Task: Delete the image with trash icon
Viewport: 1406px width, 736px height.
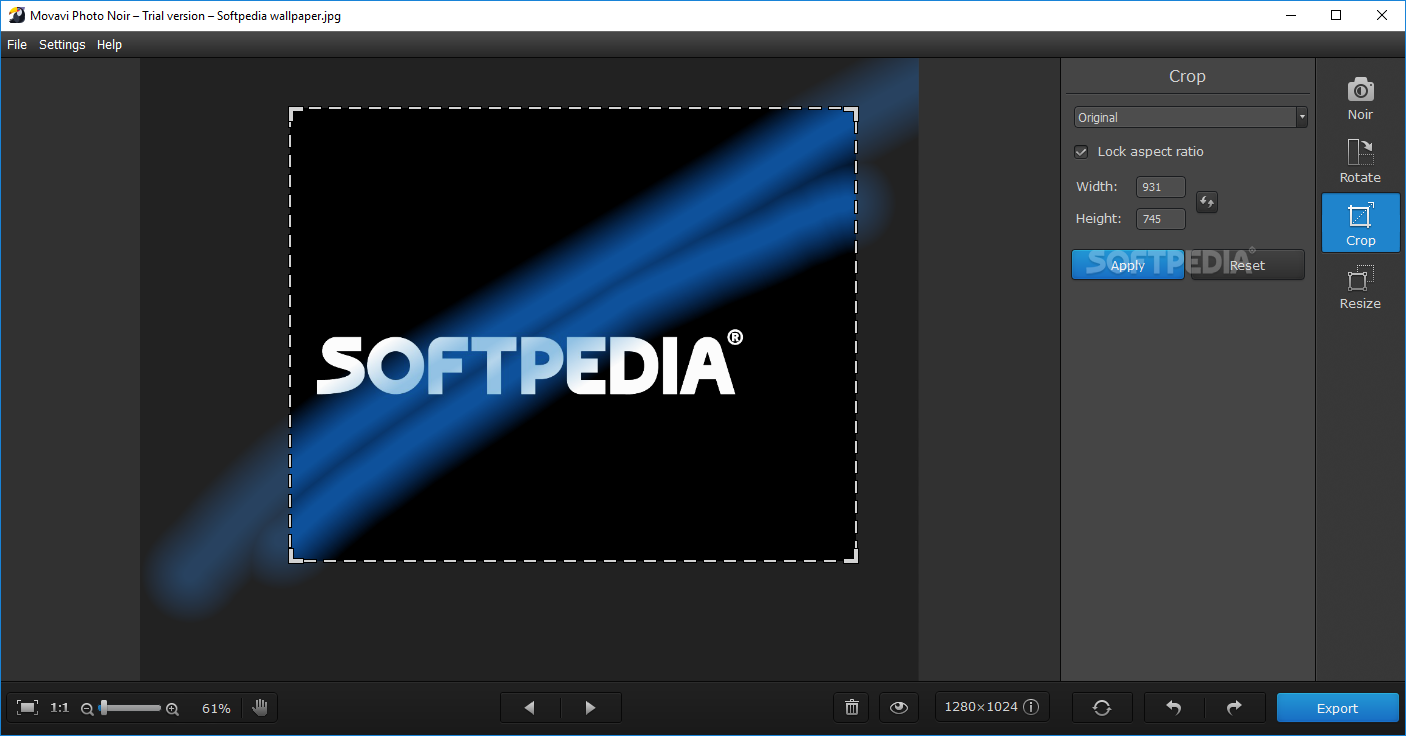Action: tap(851, 708)
